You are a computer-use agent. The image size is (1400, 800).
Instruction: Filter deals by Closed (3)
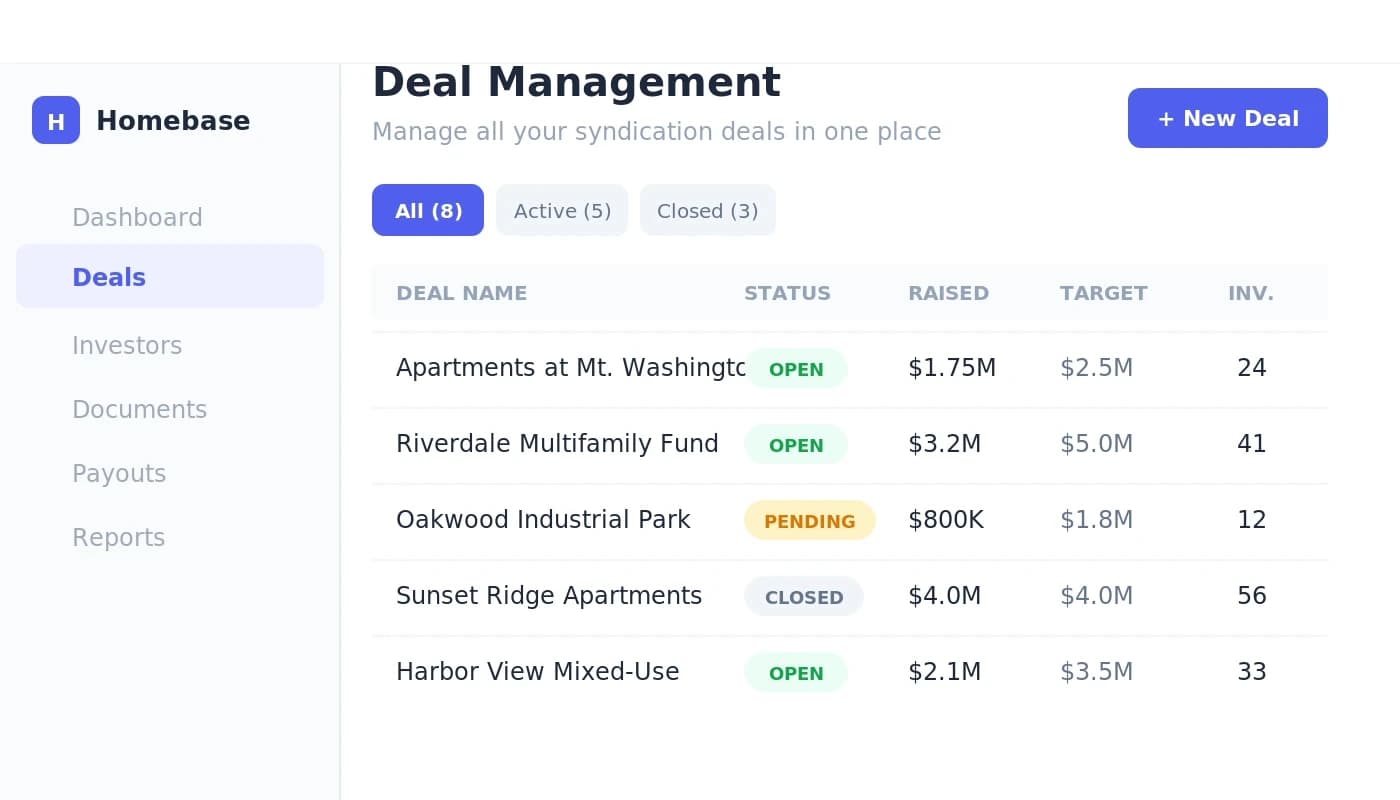tap(707, 210)
